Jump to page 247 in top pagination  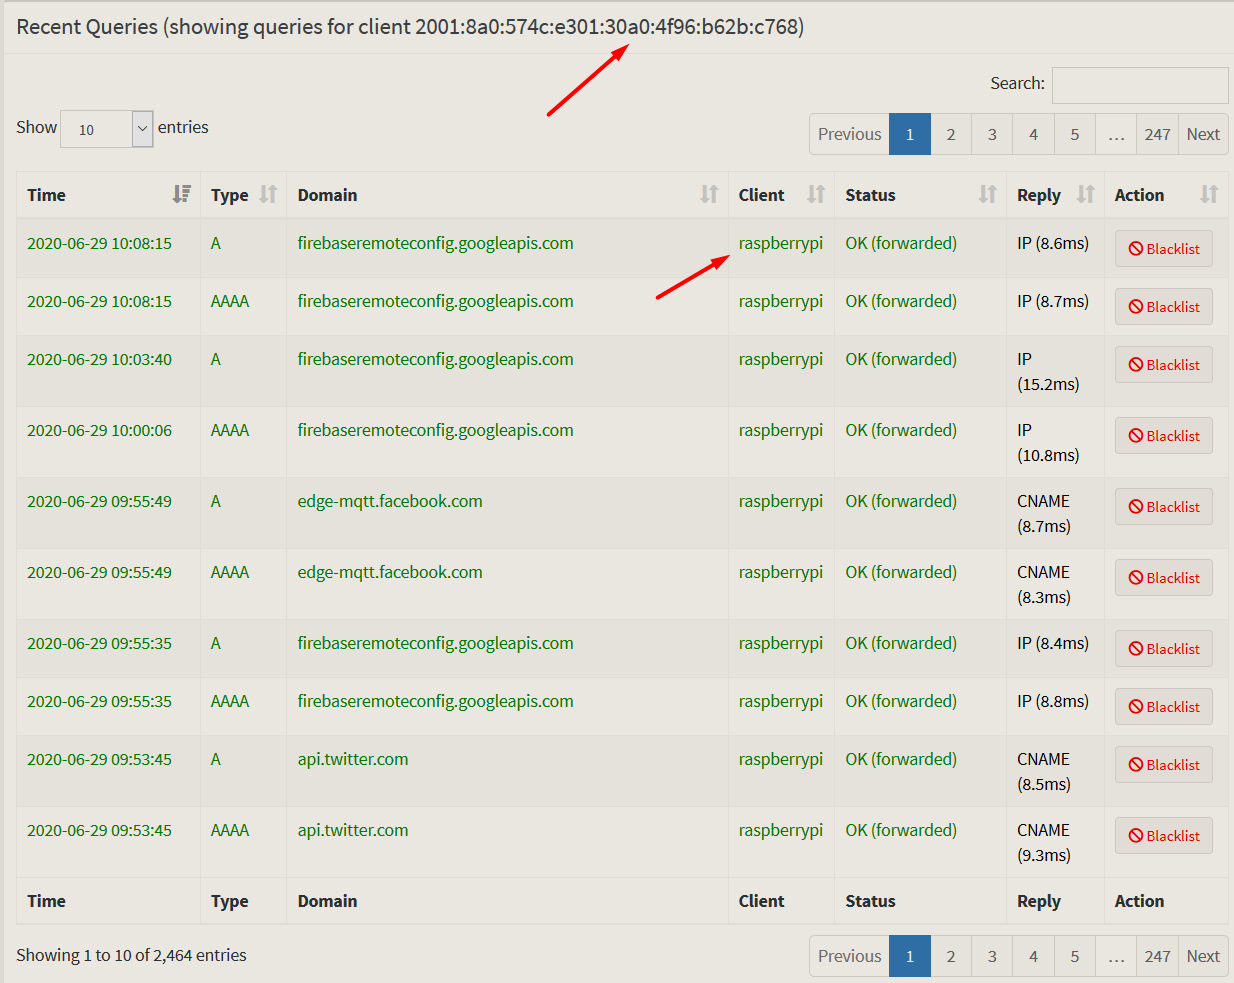pyautogui.click(x=1158, y=134)
